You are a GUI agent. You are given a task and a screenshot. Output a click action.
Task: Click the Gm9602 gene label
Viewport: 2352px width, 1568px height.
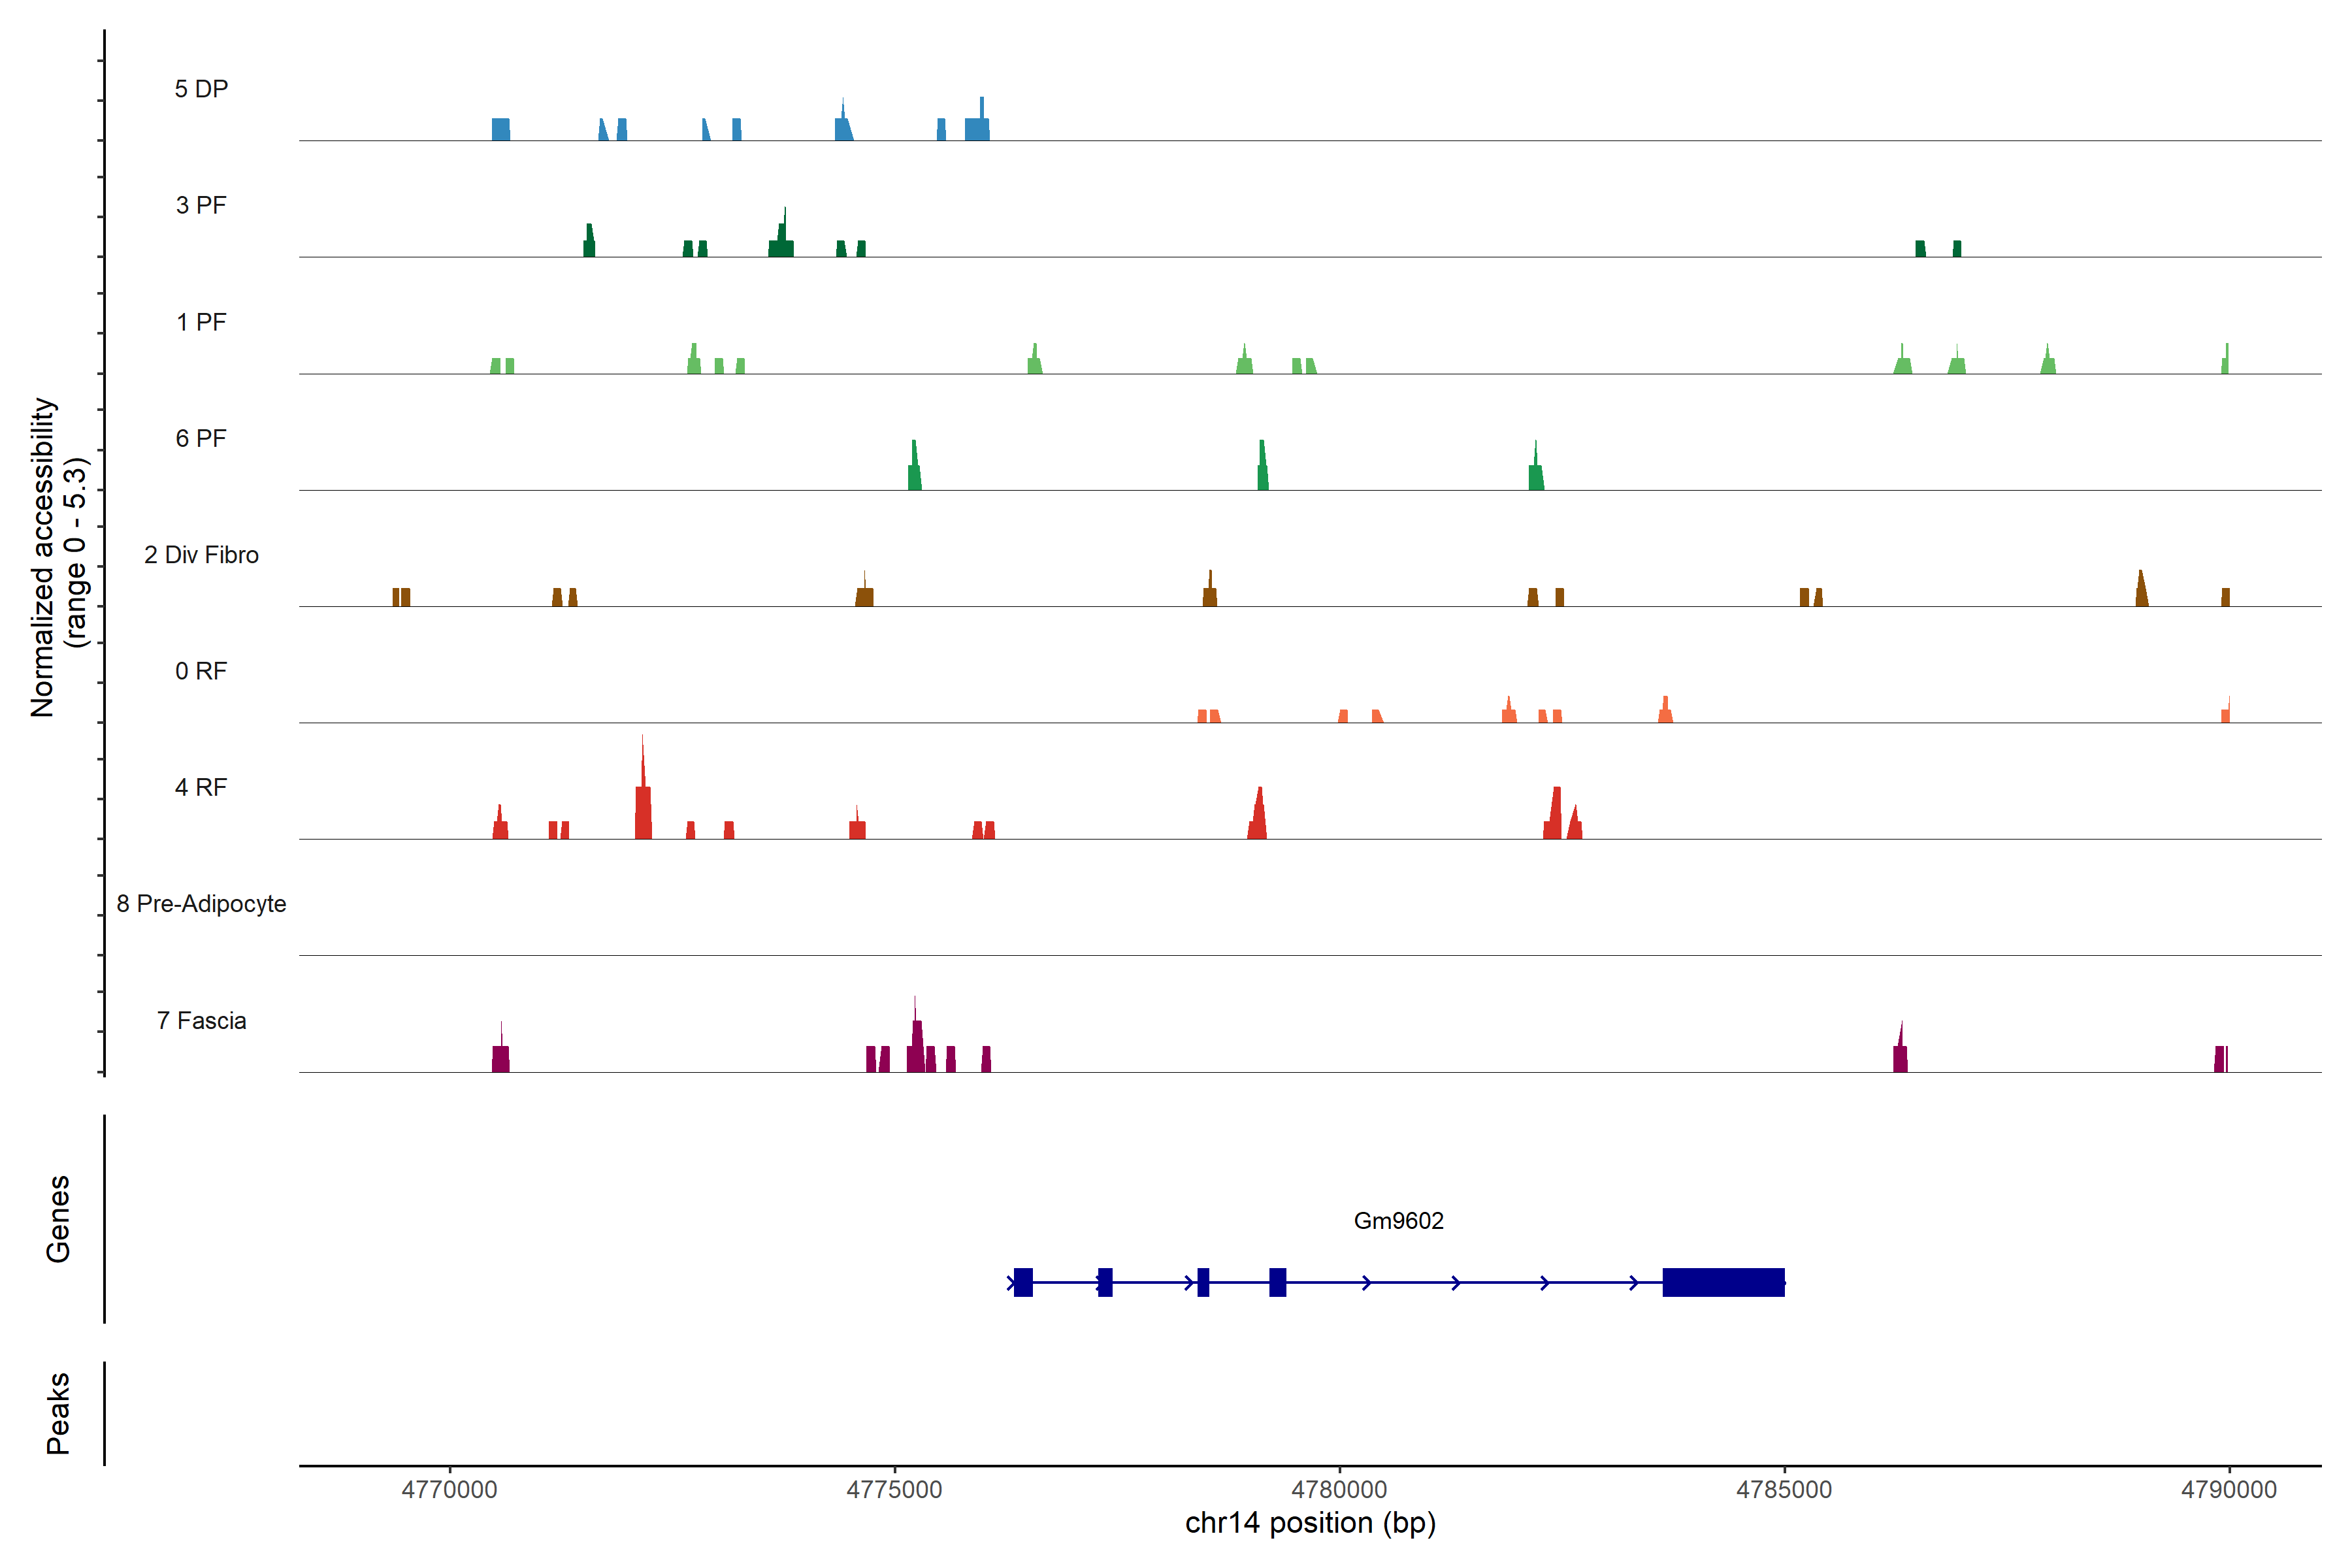1398,1221
